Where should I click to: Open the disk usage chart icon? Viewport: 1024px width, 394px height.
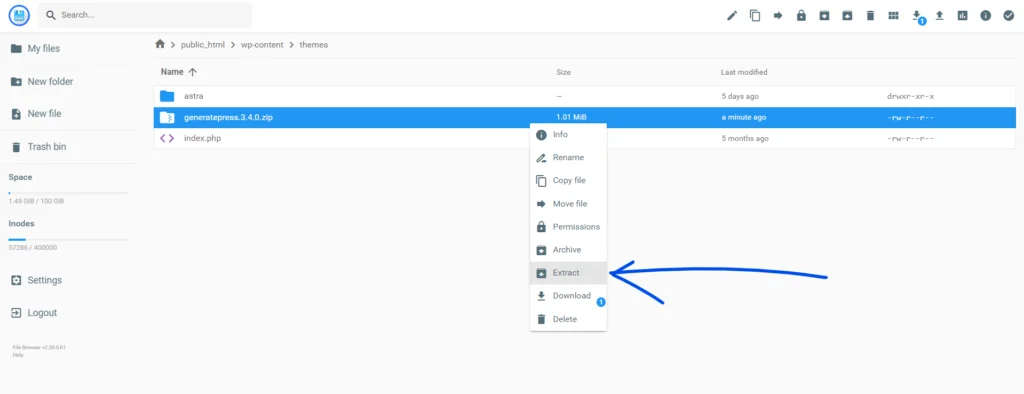(963, 16)
